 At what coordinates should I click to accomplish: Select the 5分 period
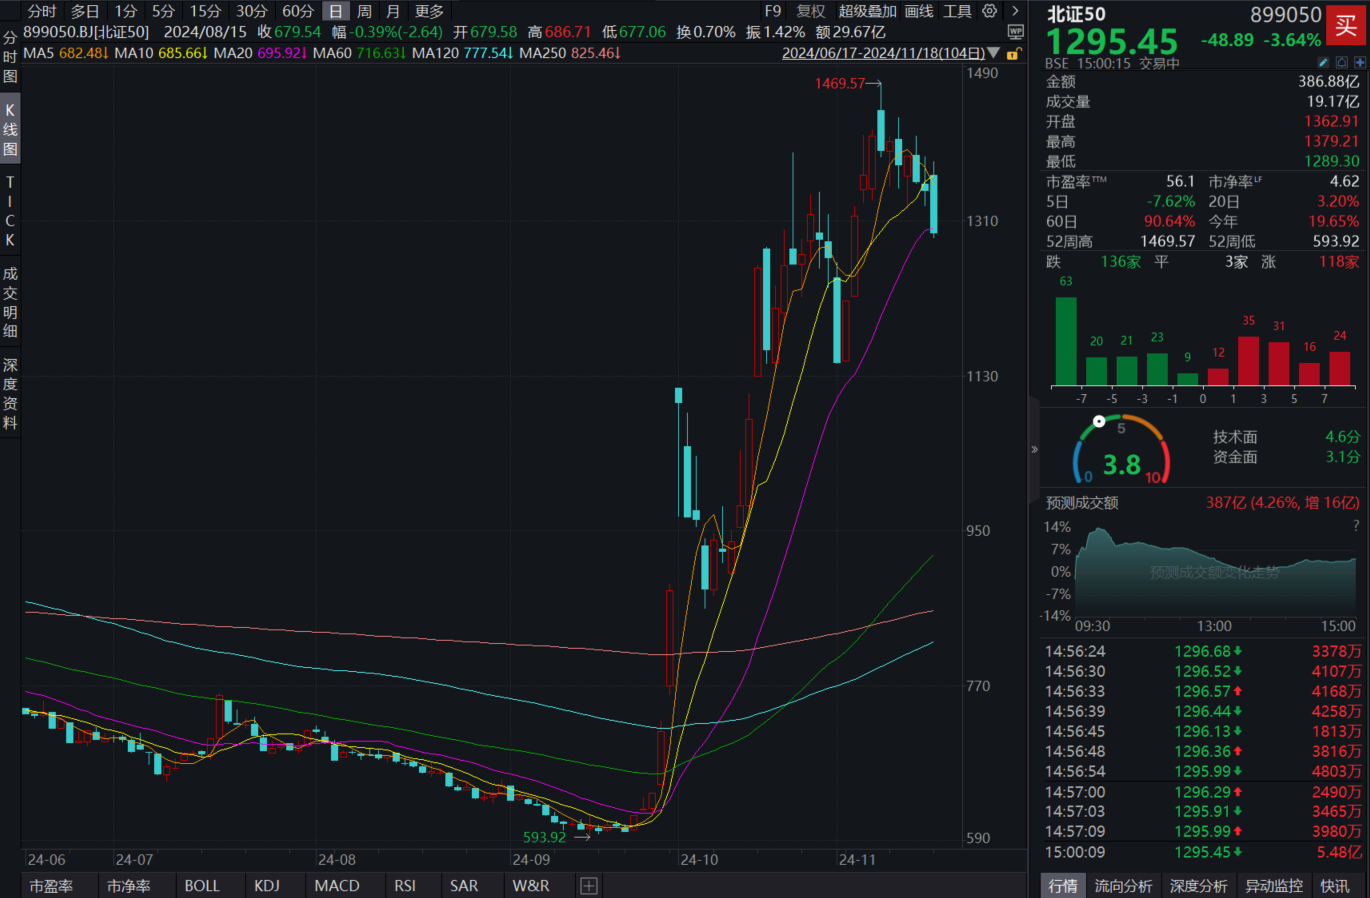coord(163,11)
